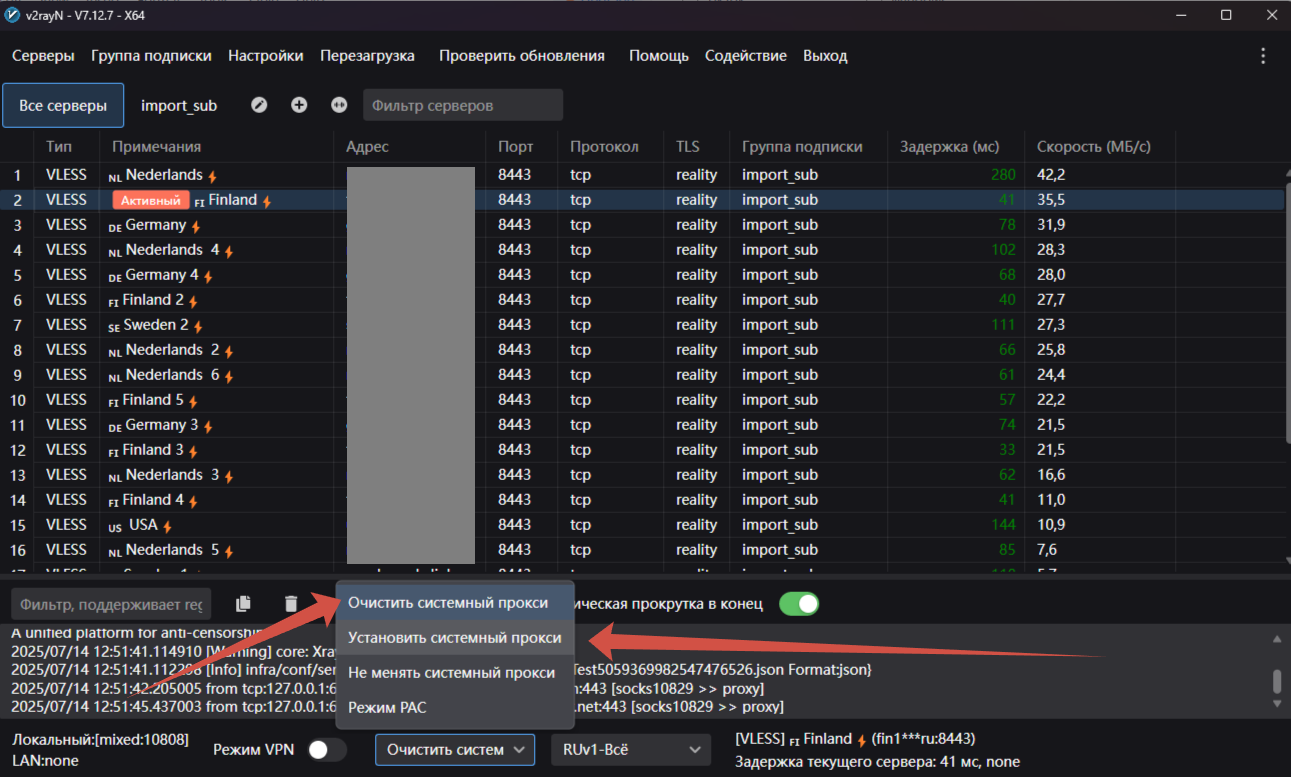
Task: Click the Выход menu item
Action: (825, 56)
